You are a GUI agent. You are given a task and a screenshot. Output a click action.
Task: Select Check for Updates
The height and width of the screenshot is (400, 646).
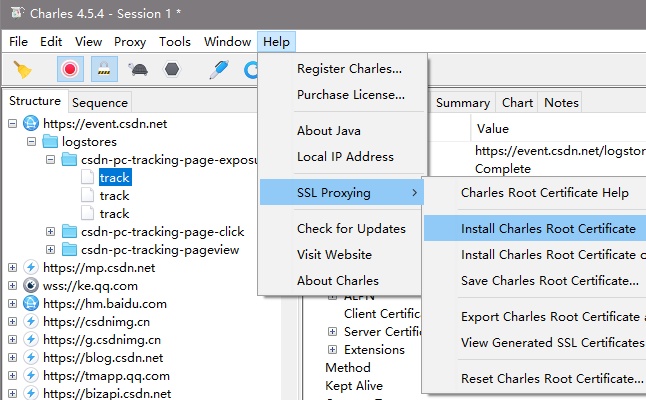pos(341,228)
